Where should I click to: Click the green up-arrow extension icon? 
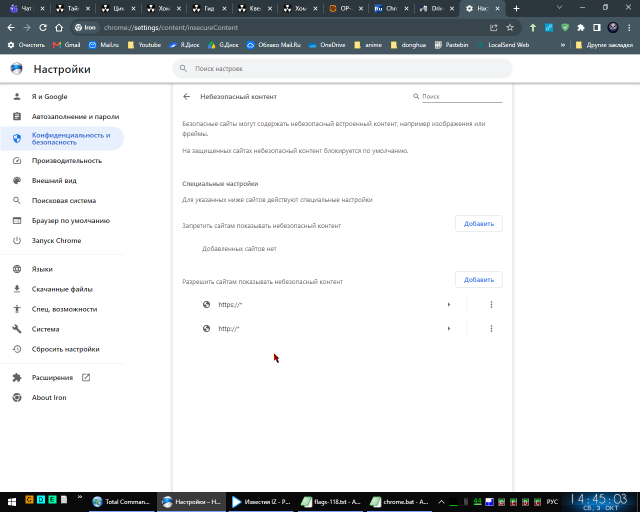pos(533,27)
